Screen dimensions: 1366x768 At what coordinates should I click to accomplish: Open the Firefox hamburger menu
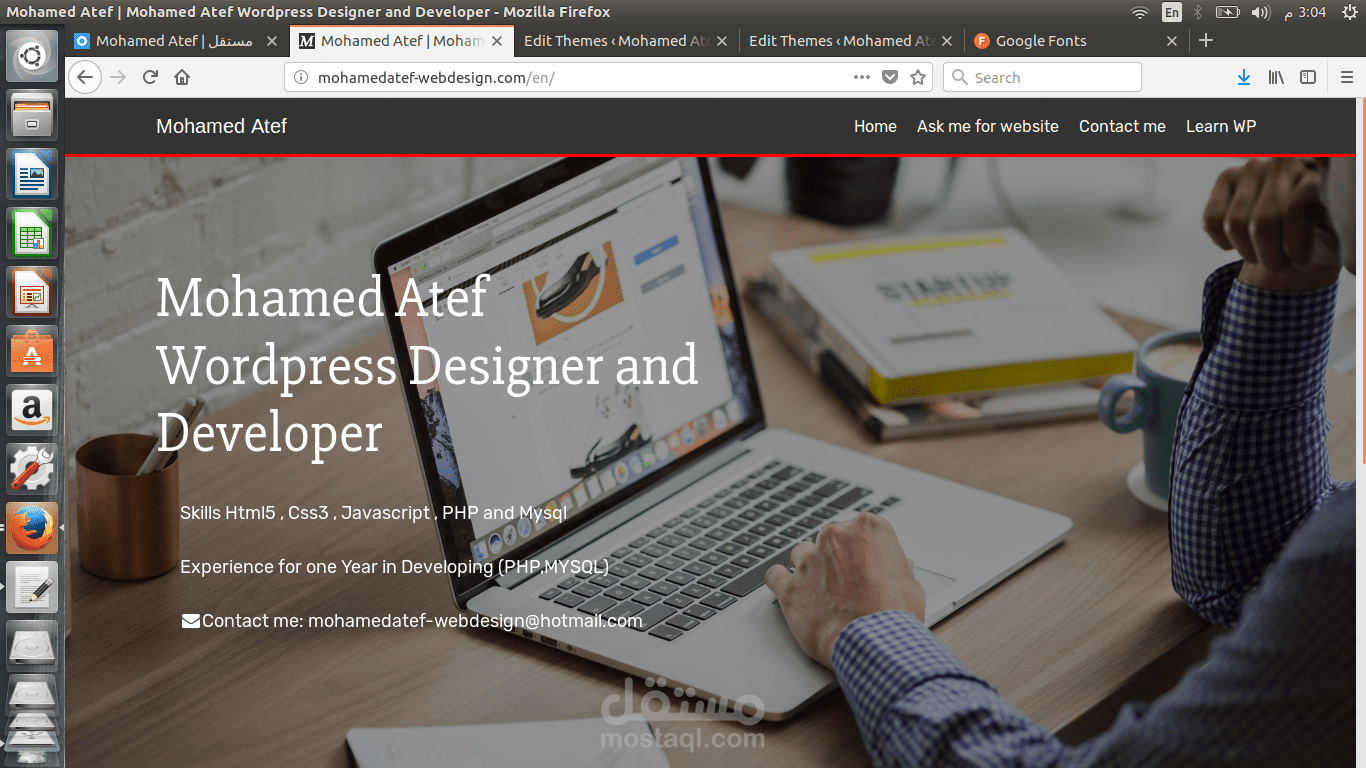(1346, 77)
